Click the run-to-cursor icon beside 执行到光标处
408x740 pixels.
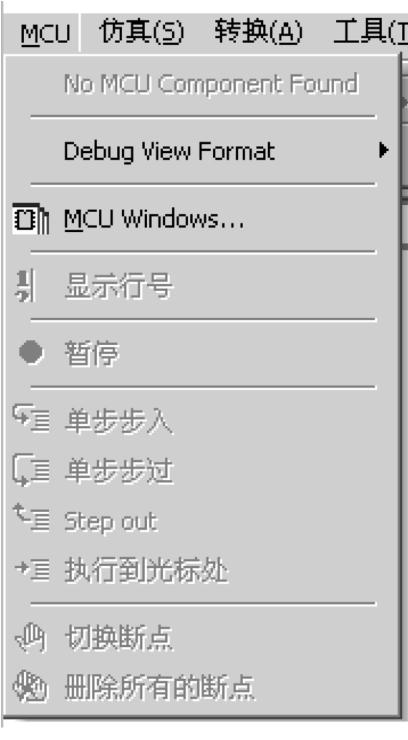(x=32, y=570)
